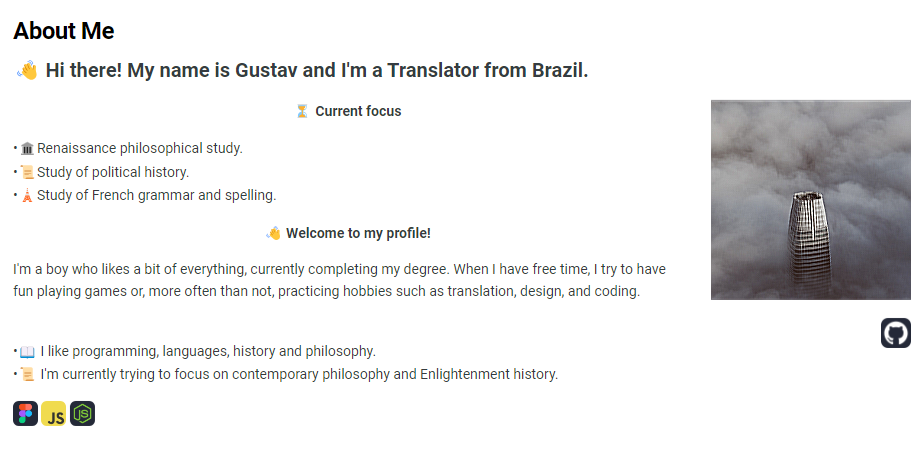
Task: Click the waving hand emoji in greeting
Action: coord(27,71)
